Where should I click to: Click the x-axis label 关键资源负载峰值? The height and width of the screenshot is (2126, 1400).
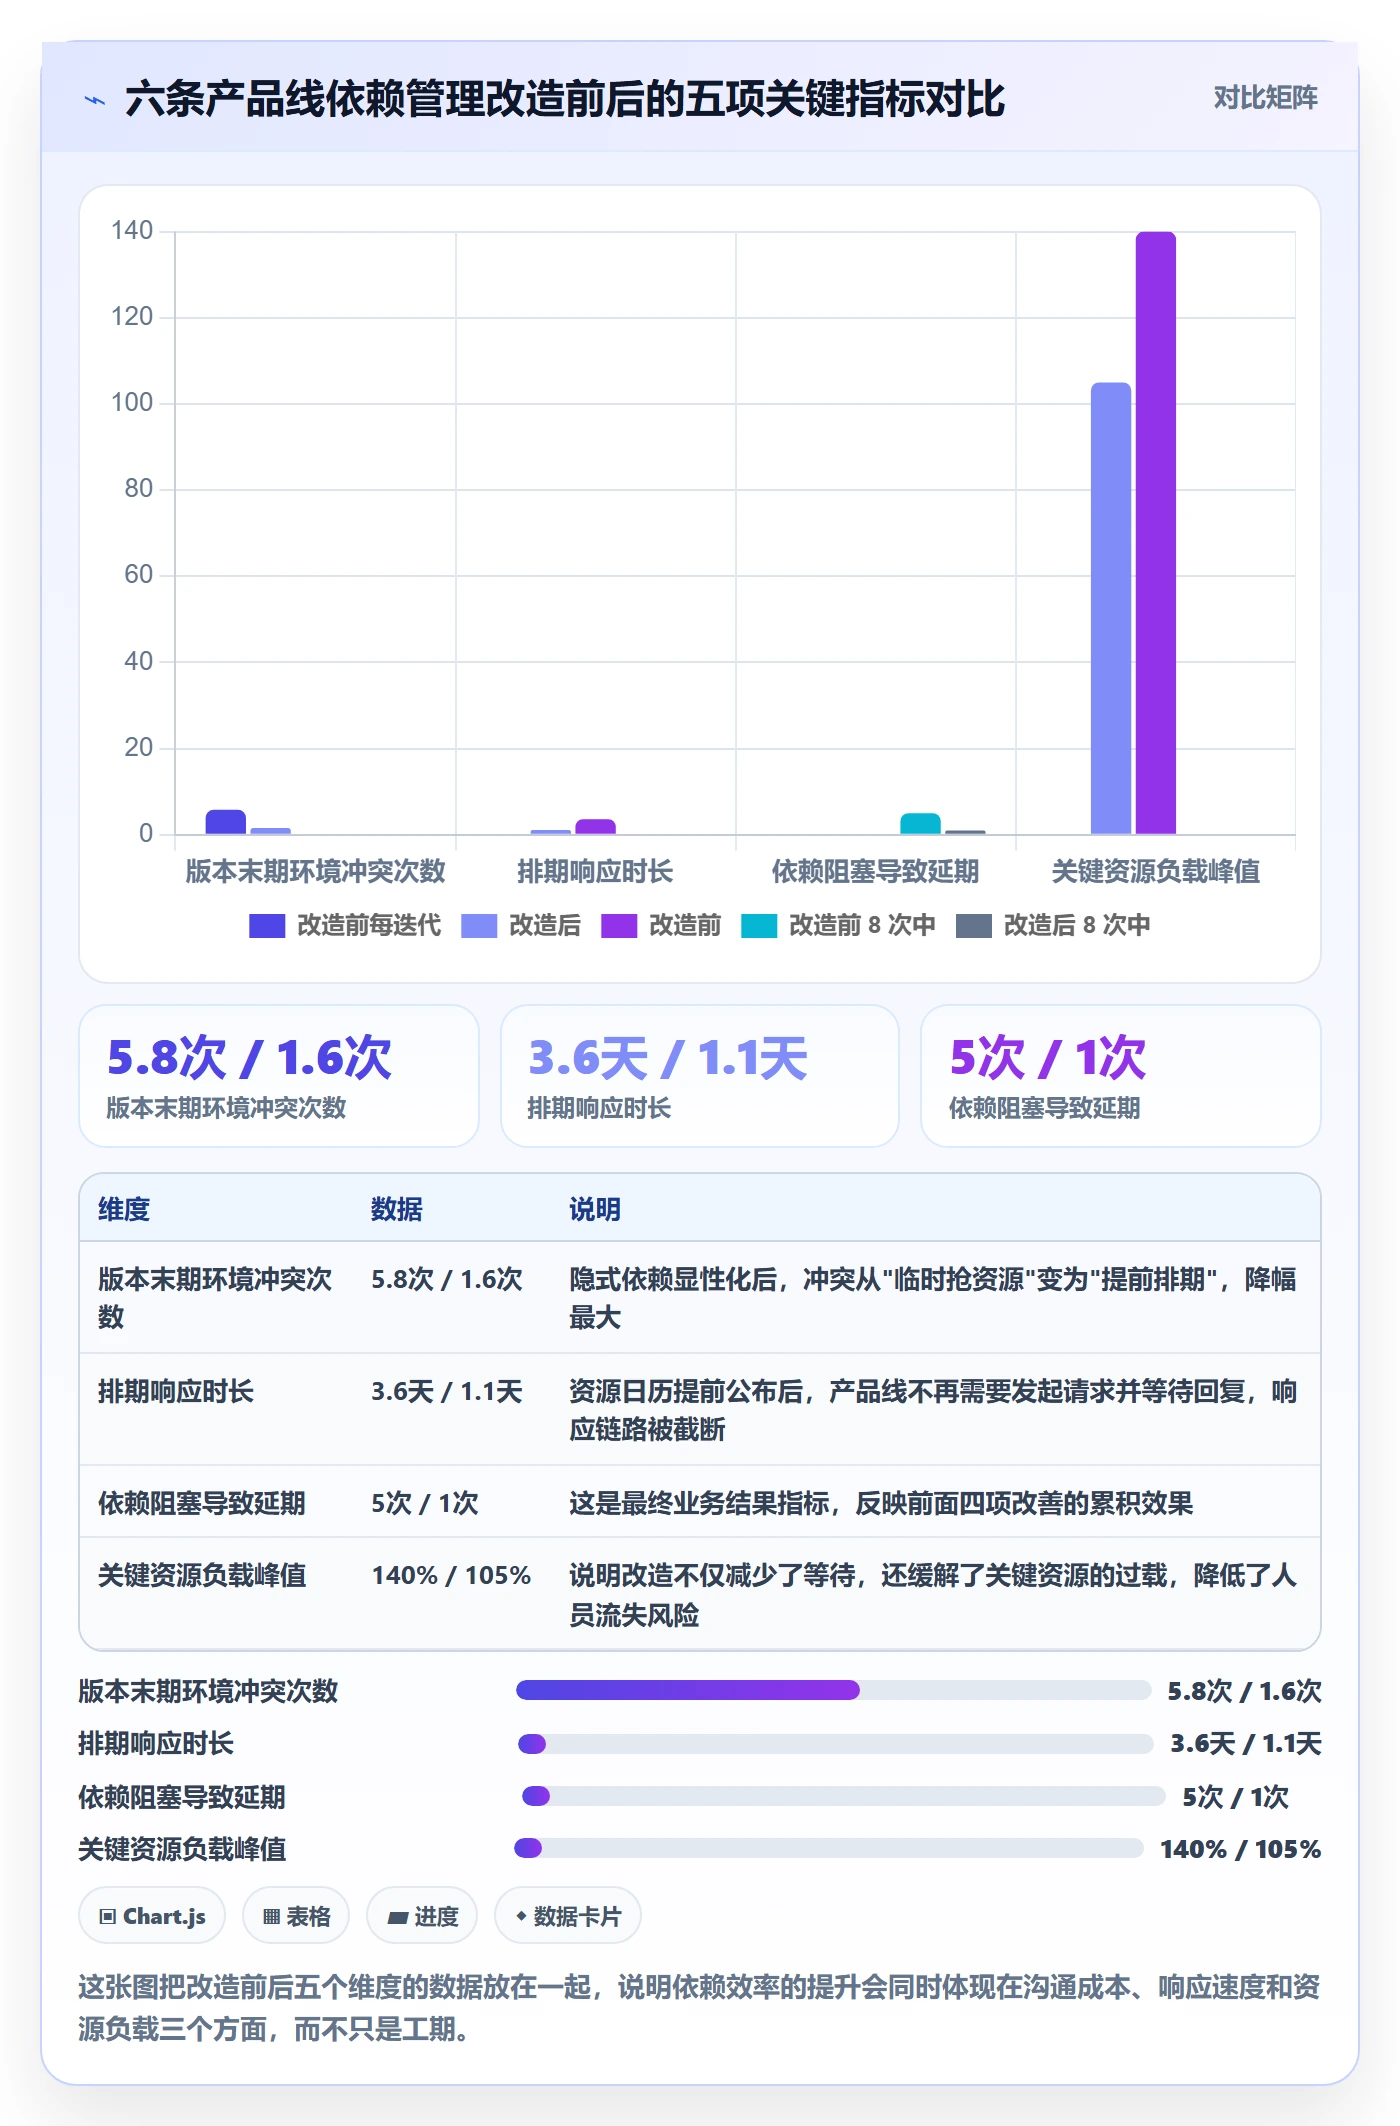click(x=1155, y=871)
